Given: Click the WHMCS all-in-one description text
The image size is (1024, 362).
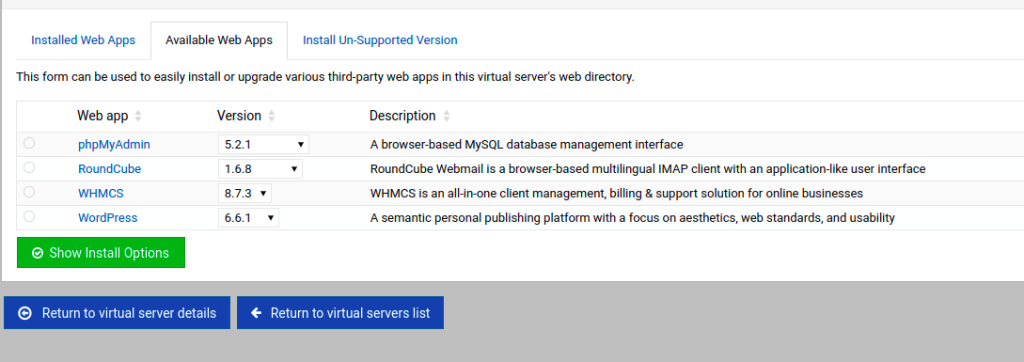Looking at the screenshot, I should [x=616, y=193].
